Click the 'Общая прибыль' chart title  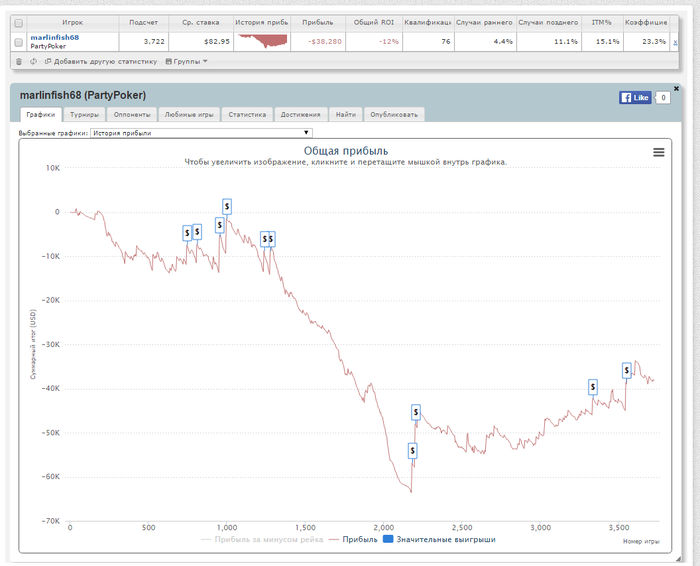pyautogui.click(x=346, y=151)
